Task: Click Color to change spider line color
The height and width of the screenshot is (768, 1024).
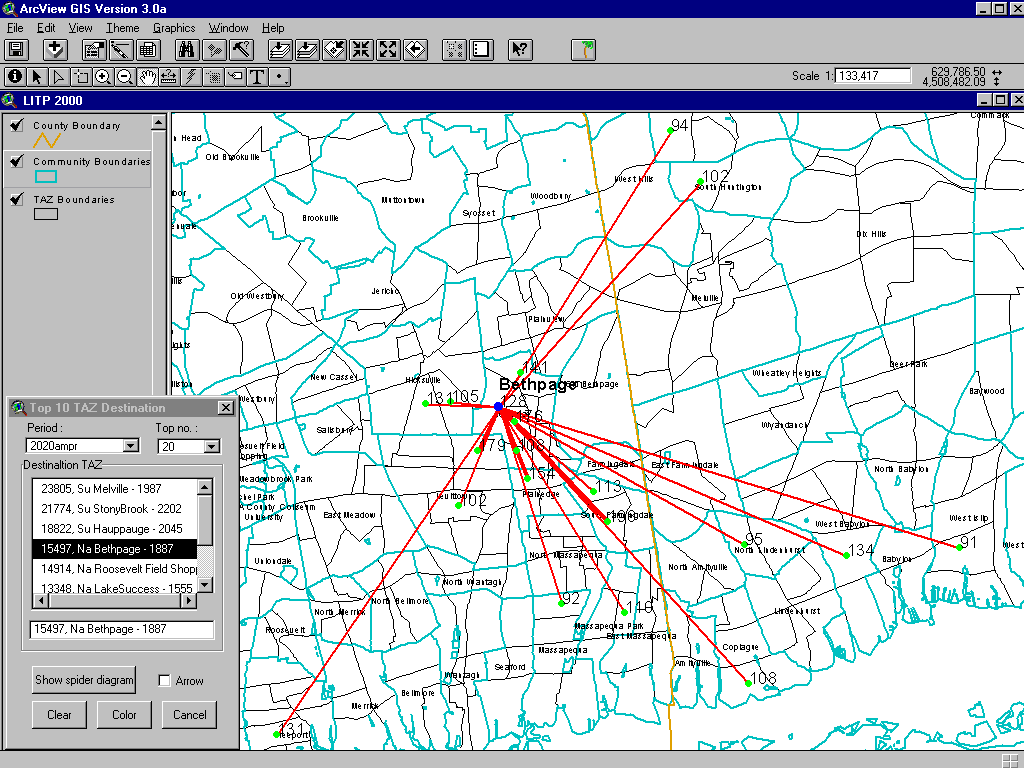Action: pyautogui.click(x=124, y=715)
